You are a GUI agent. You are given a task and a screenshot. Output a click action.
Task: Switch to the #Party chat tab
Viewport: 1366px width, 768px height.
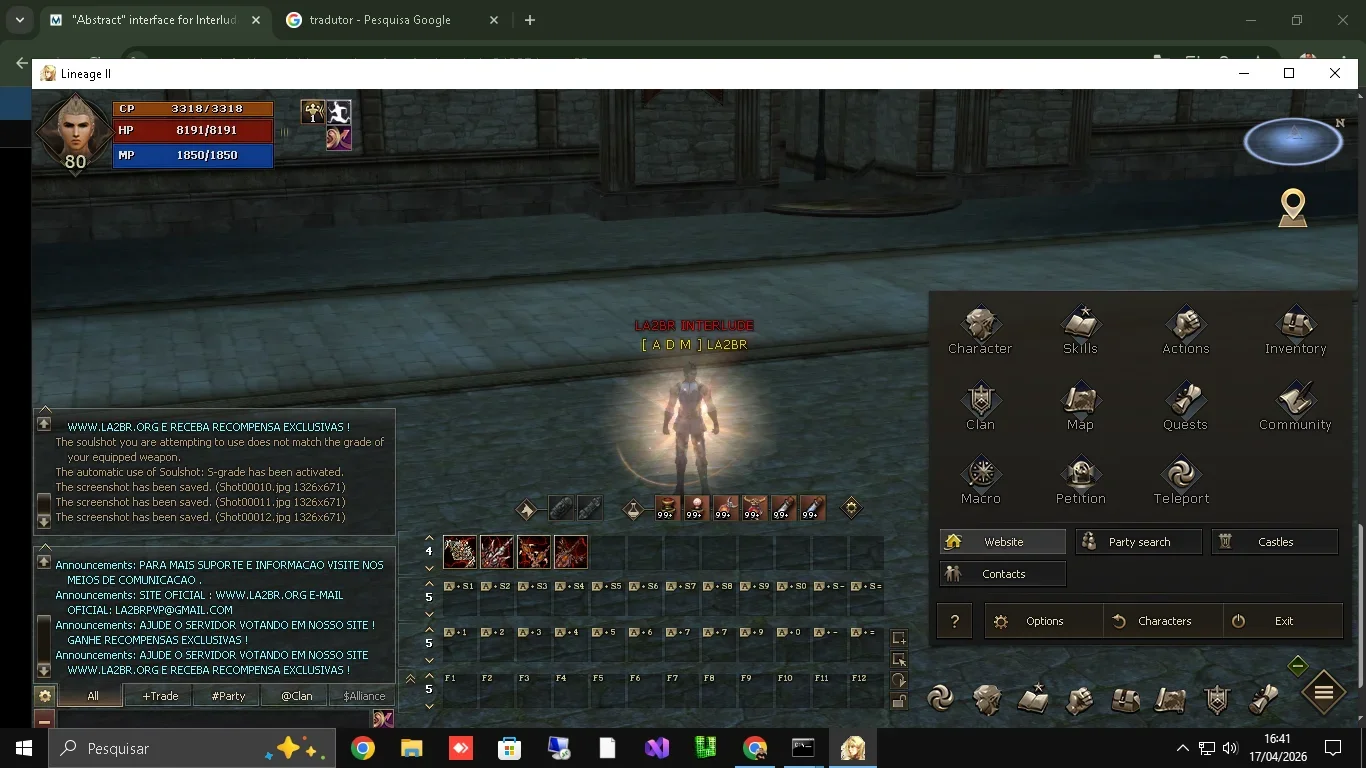point(228,696)
